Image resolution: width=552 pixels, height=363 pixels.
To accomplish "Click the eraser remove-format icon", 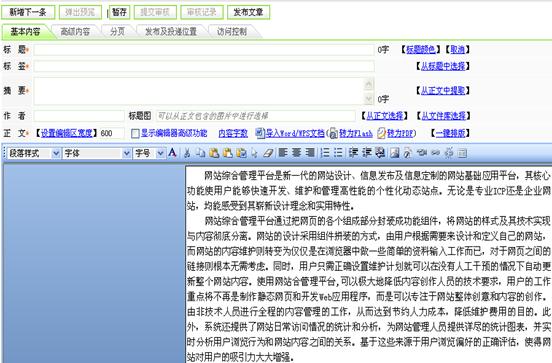I will [x=268, y=153].
